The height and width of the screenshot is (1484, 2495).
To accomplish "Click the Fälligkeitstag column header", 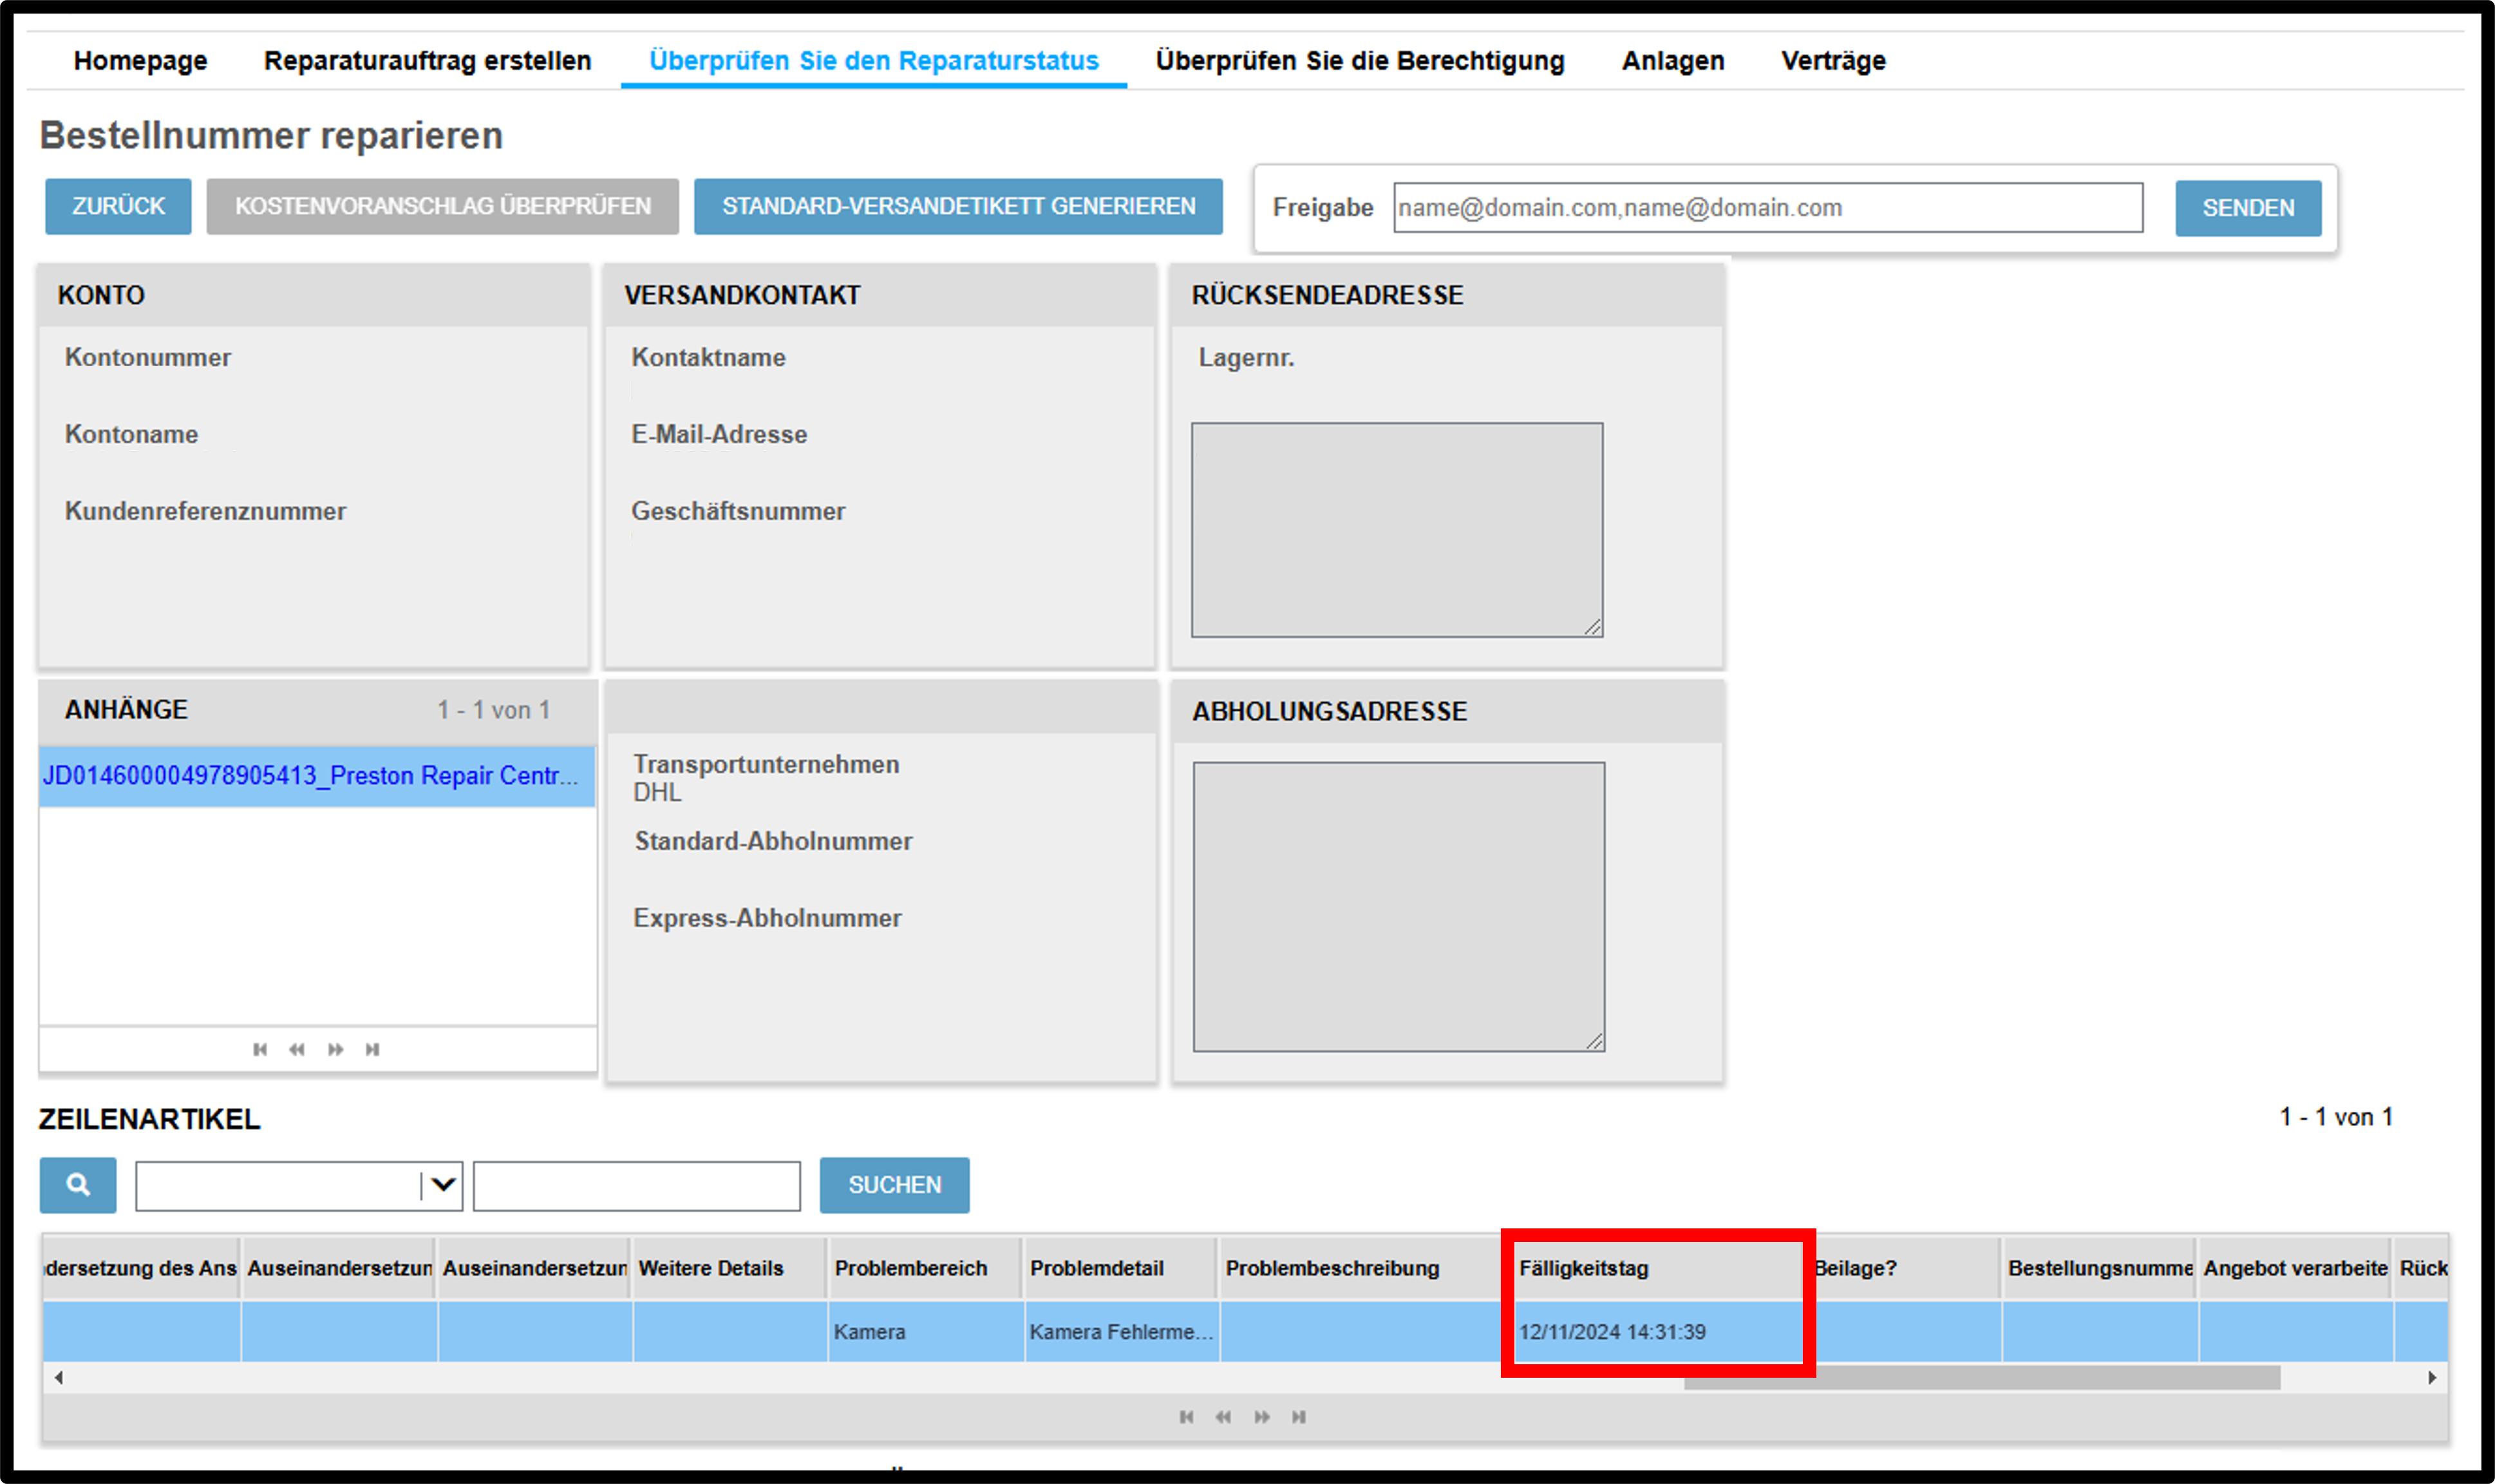I will [1659, 1268].
